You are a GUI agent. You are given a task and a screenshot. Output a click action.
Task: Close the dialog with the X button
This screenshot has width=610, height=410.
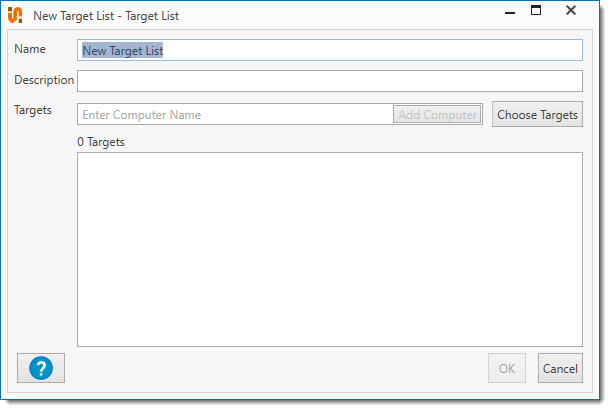(571, 11)
